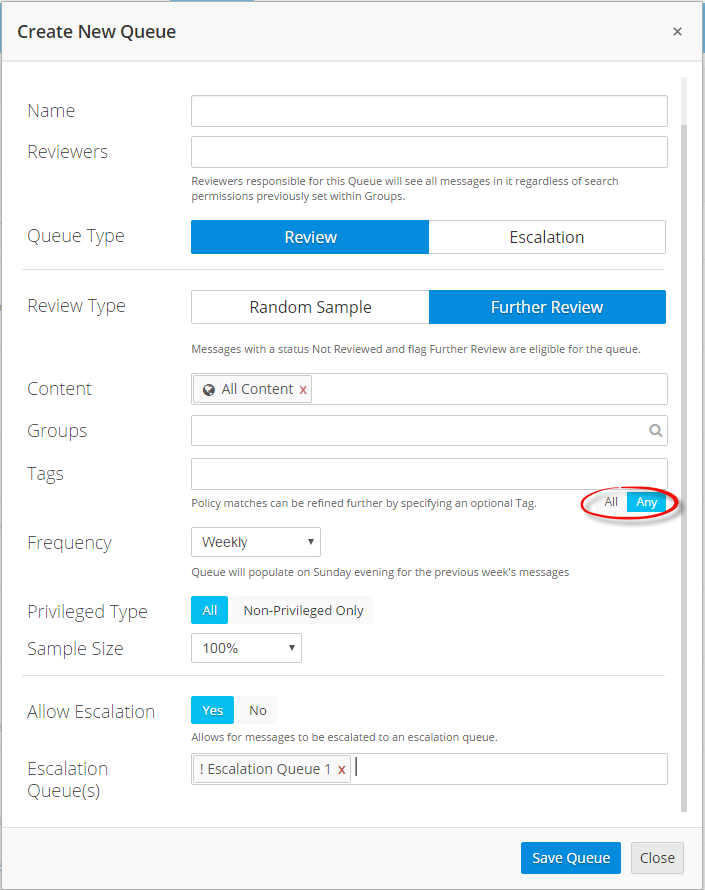The image size is (705, 890).
Task: Expand the Groups picker field
Action: click(x=420, y=430)
